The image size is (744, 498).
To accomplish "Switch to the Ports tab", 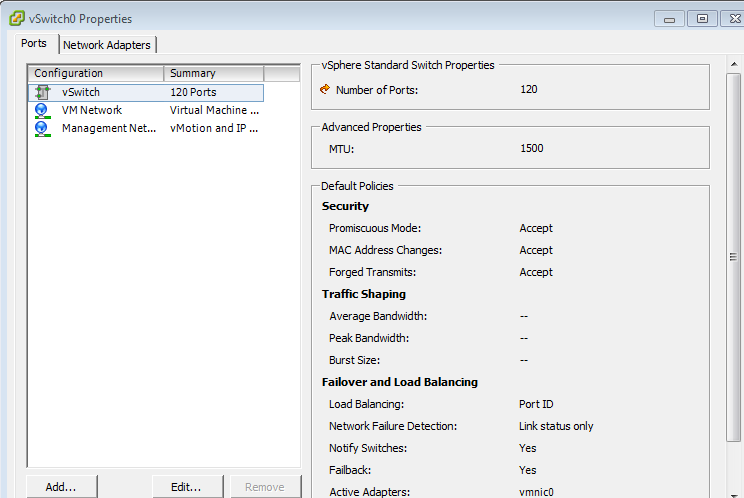I will (34, 43).
